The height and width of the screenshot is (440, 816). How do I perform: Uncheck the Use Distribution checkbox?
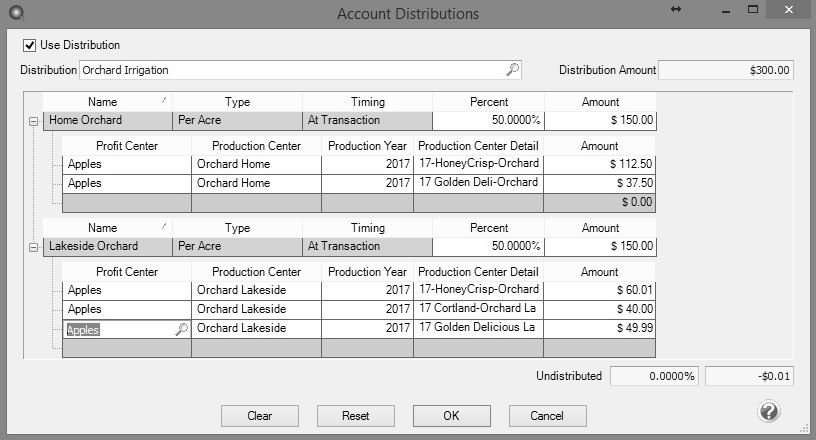click(x=30, y=45)
